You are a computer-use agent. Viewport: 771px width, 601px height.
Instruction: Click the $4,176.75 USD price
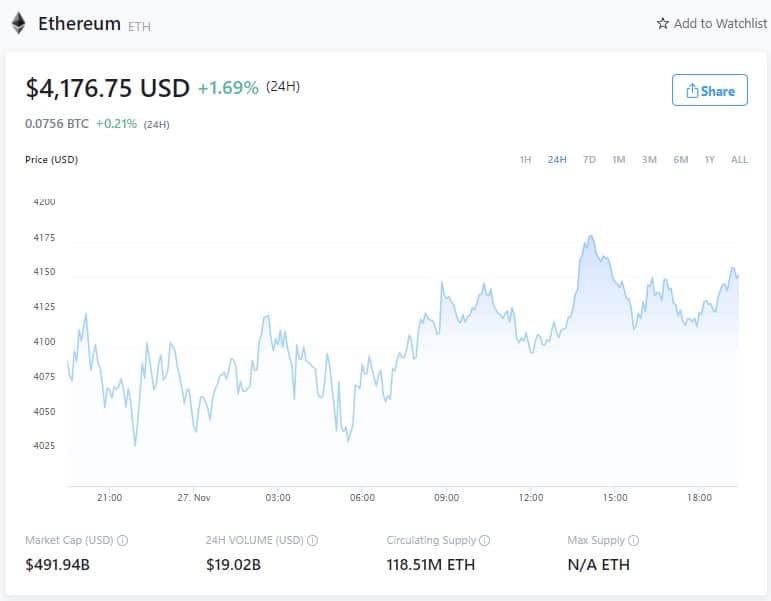[107, 89]
